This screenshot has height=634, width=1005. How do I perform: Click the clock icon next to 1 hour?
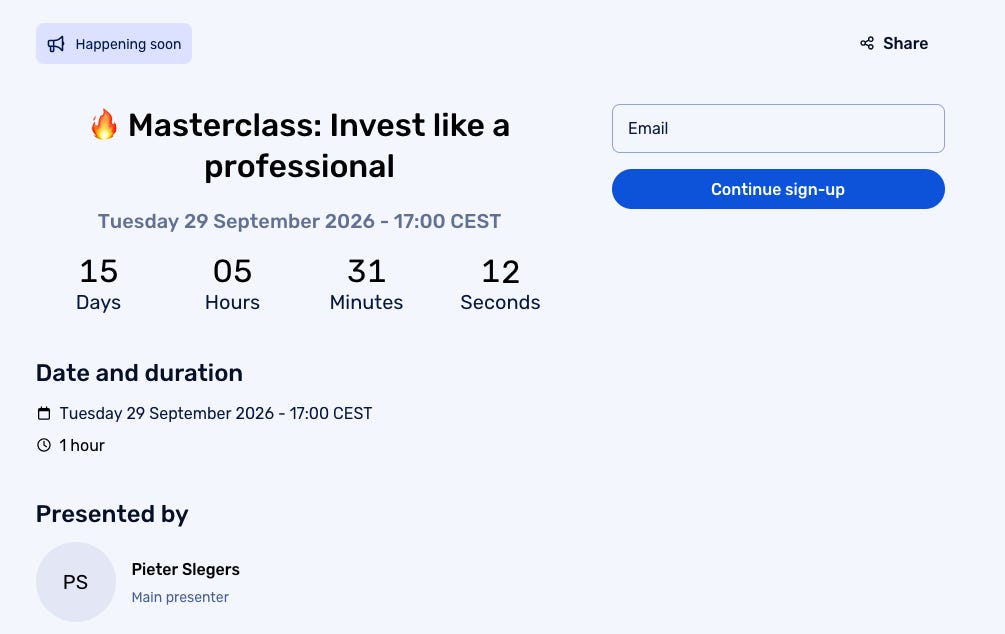pyautogui.click(x=44, y=445)
